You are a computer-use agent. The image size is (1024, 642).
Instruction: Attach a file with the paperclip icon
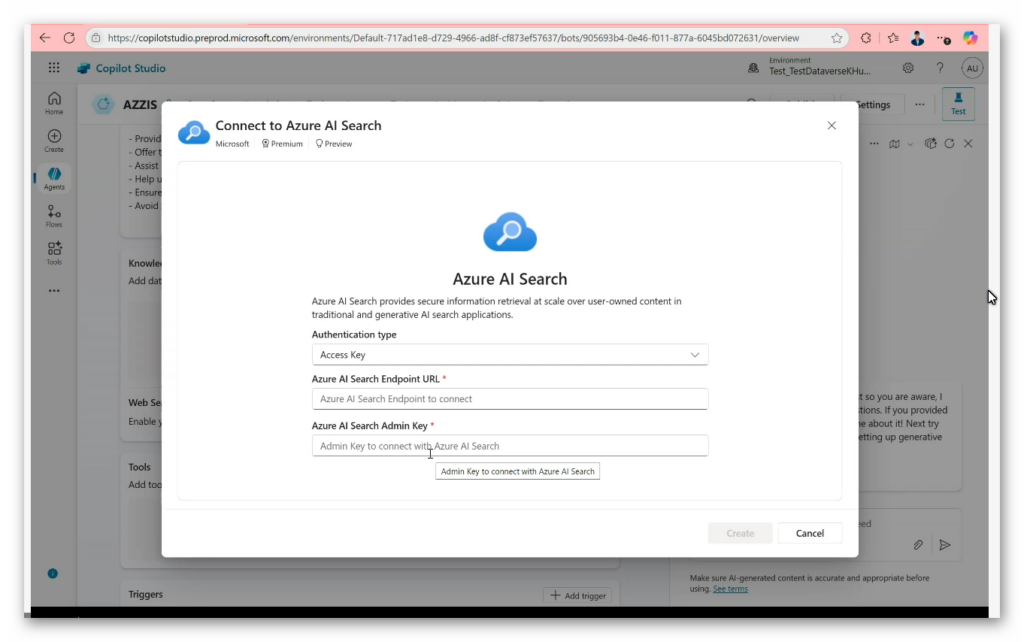(918, 545)
